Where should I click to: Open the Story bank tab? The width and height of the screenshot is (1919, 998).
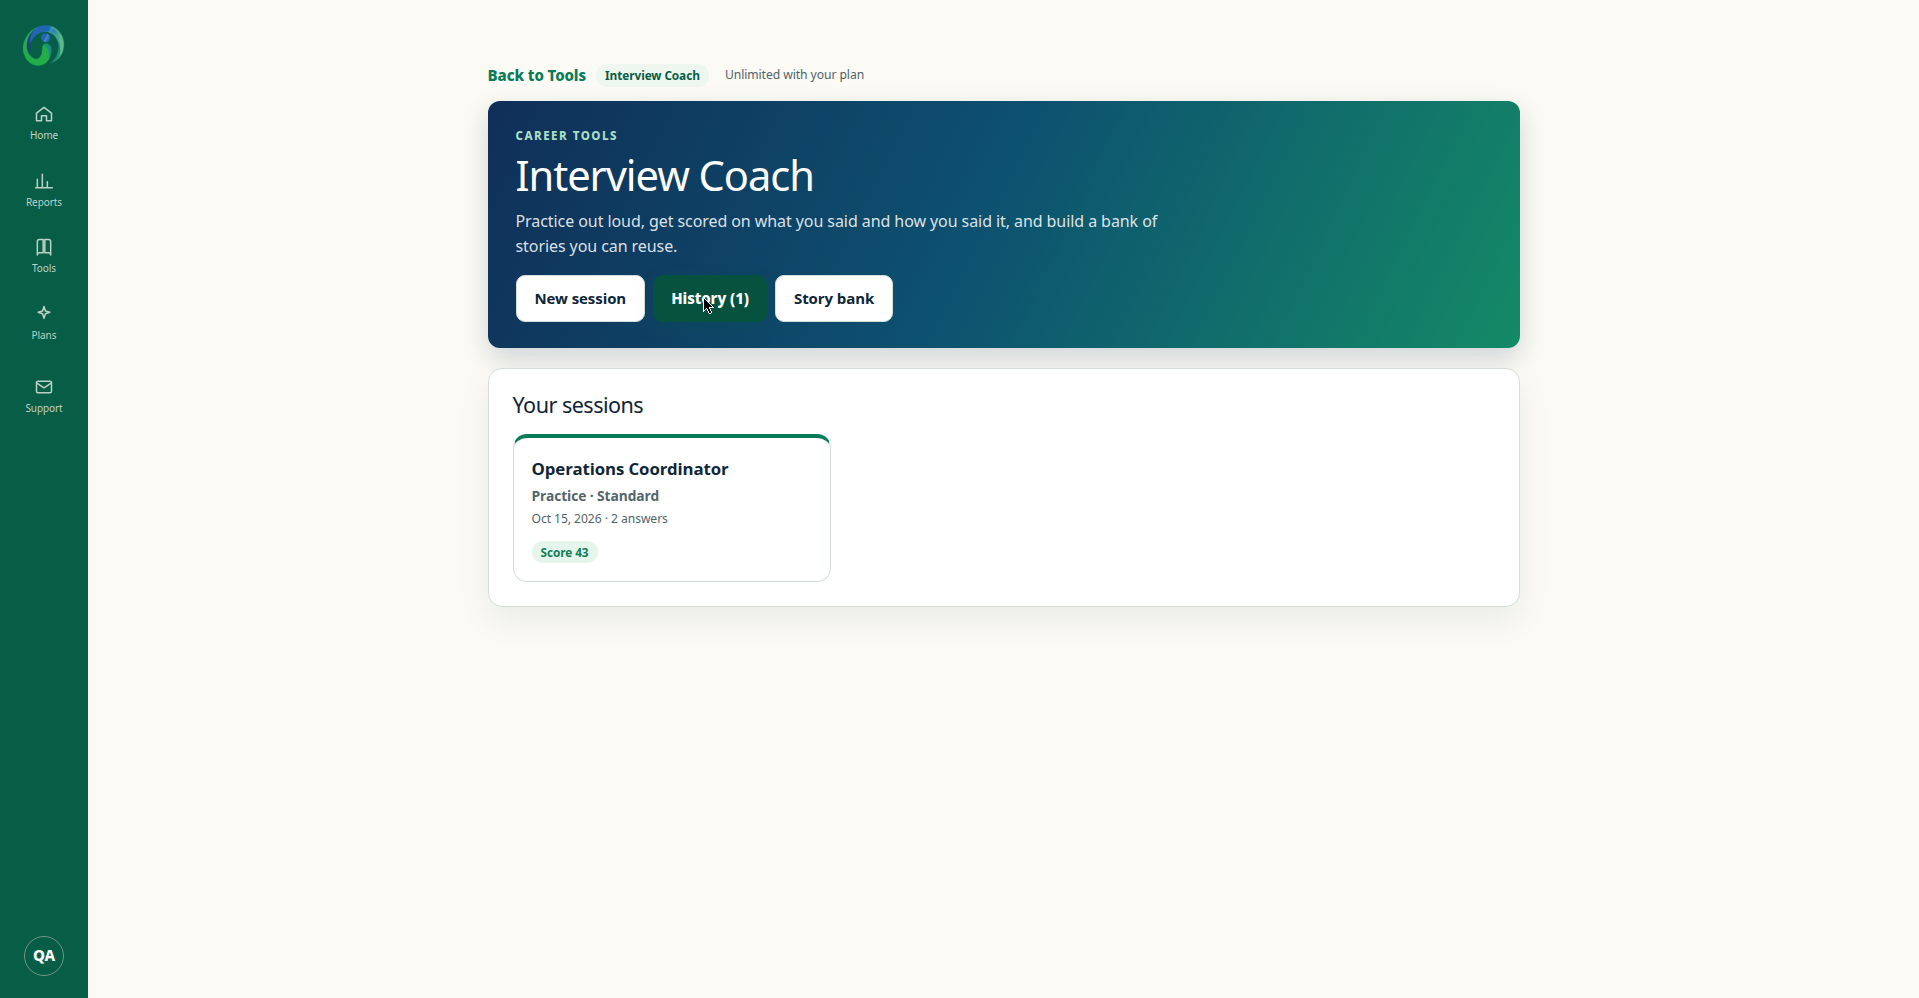(834, 299)
